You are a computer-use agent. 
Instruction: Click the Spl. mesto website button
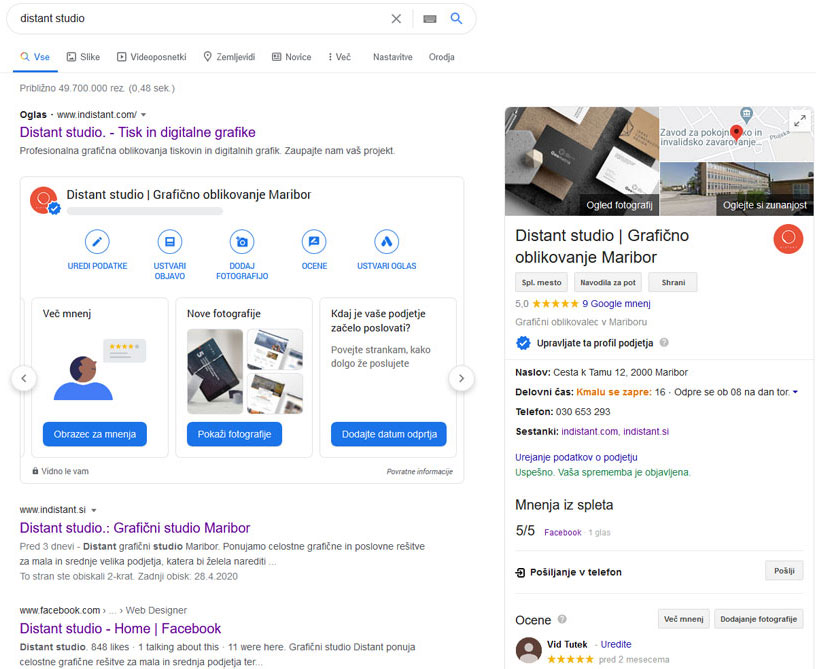pyautogui.click(x=541, y=282)
